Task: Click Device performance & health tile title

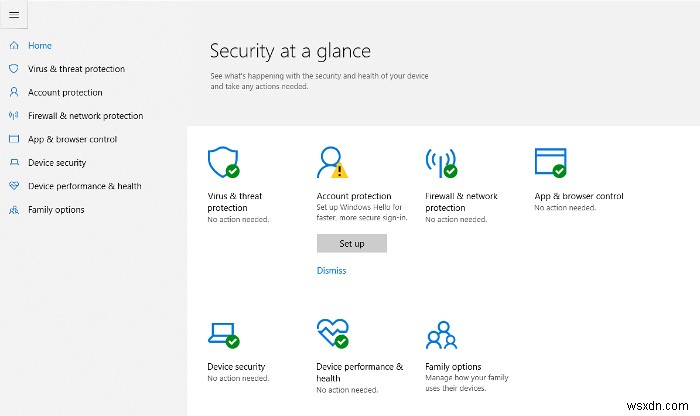Action: 360,372
